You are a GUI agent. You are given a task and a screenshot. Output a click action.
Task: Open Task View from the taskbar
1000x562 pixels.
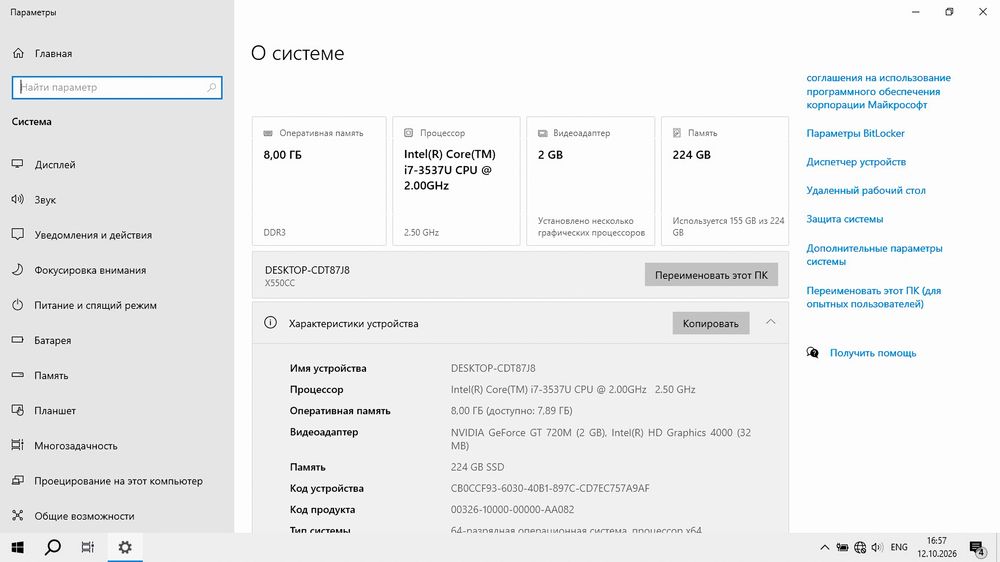[88, 547]
